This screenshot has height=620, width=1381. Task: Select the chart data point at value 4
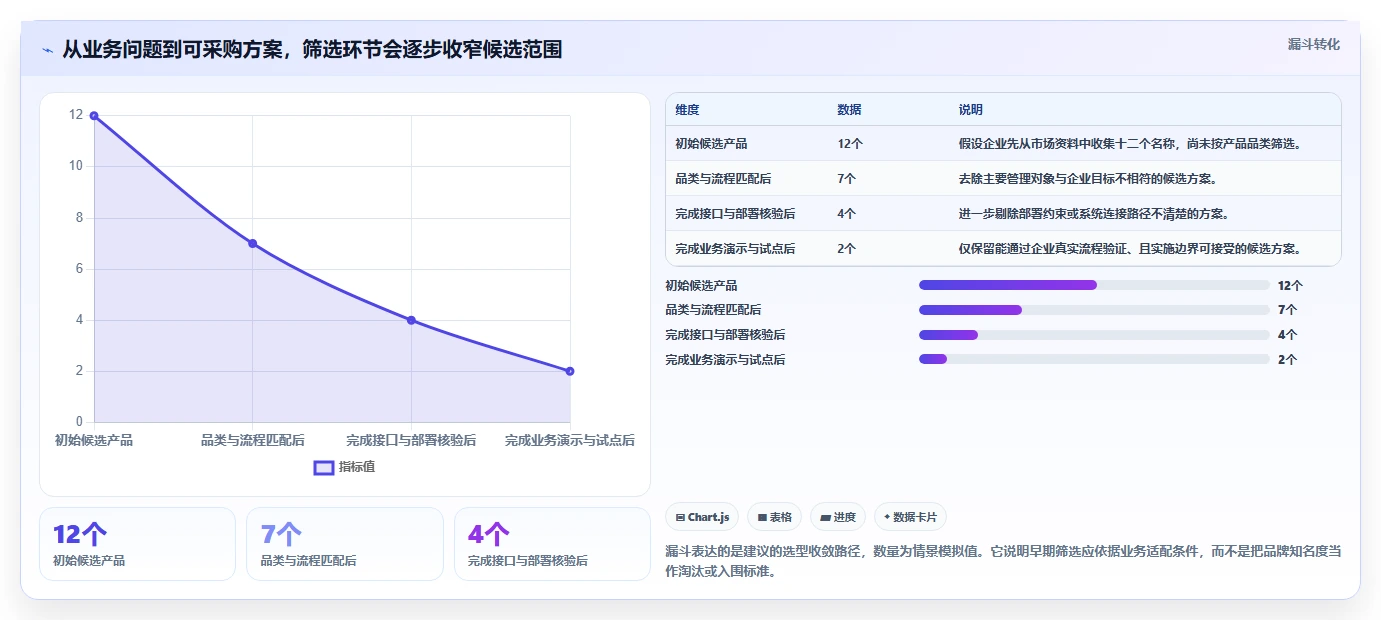411,320
